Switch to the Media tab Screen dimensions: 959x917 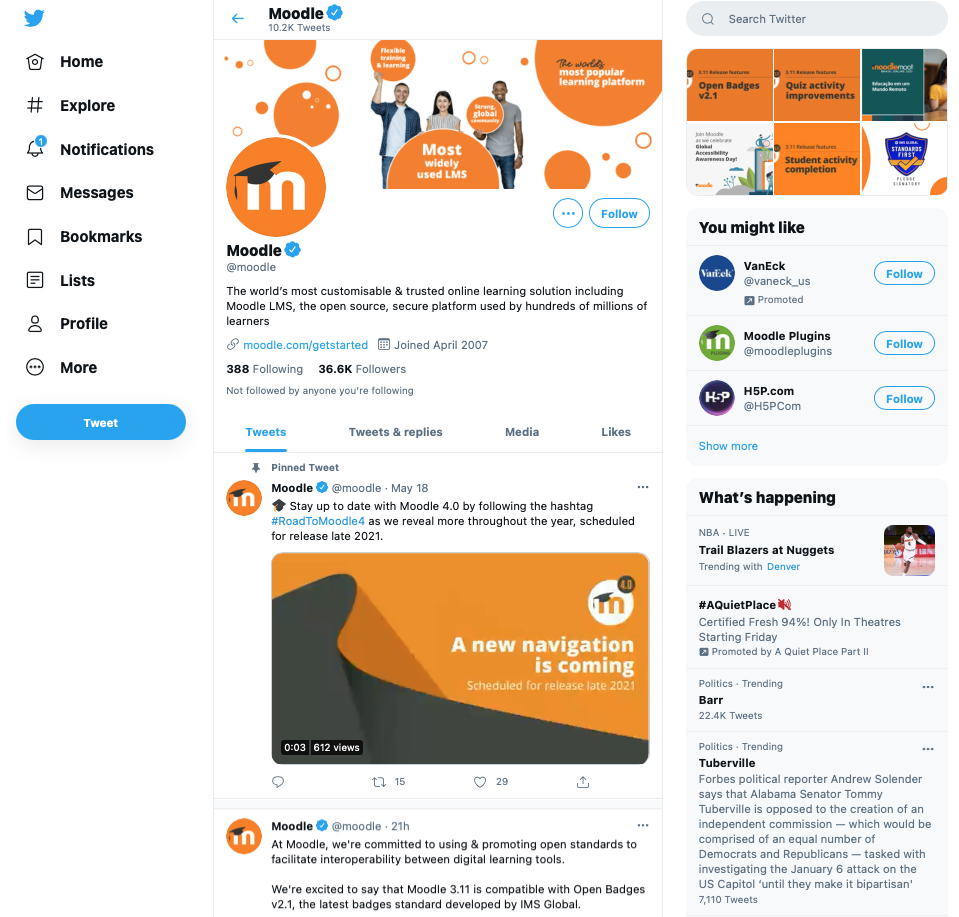(522, 432)
